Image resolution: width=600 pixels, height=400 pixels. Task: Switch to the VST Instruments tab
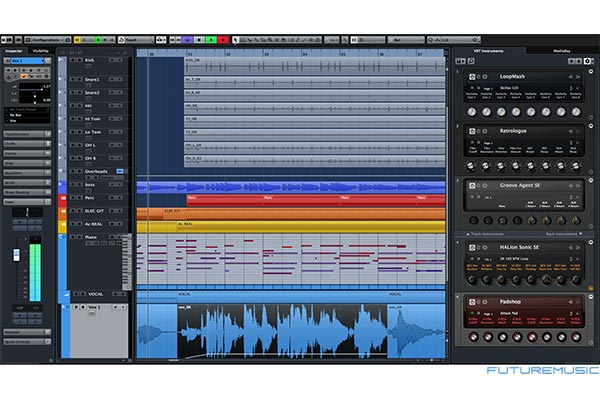point(488,51)
